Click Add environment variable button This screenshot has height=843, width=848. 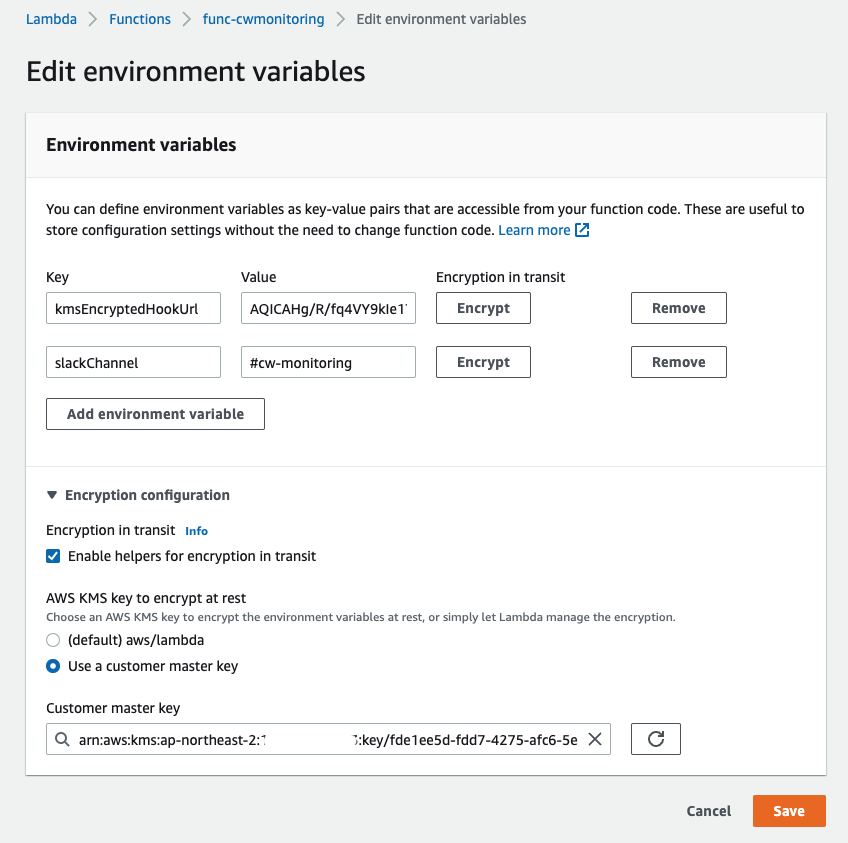pyautogui.click(x=155, y=414)
